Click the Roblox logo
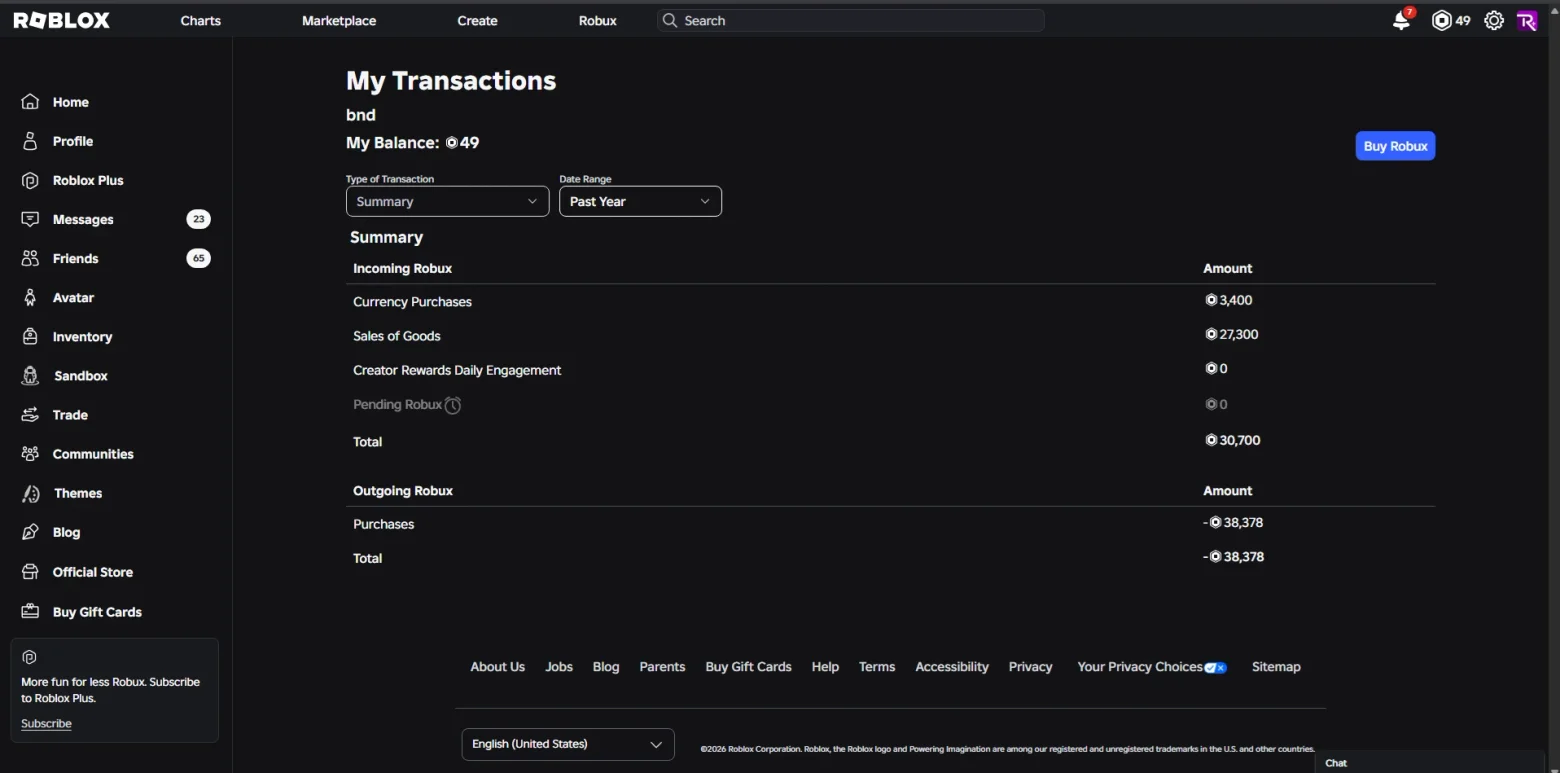 coord(62,20)
